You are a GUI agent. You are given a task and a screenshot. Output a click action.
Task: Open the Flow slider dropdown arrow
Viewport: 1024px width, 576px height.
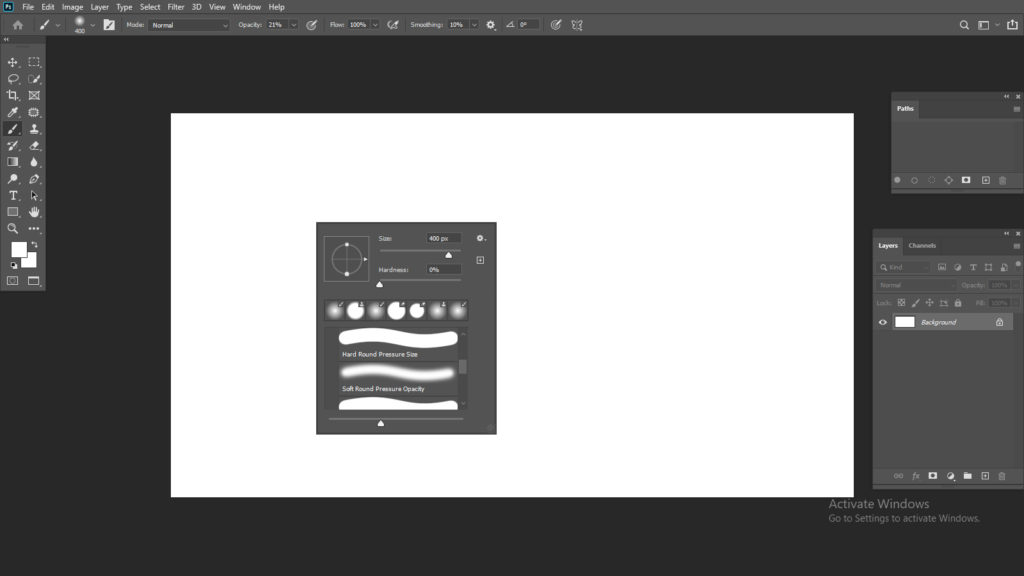click(375, 25)
